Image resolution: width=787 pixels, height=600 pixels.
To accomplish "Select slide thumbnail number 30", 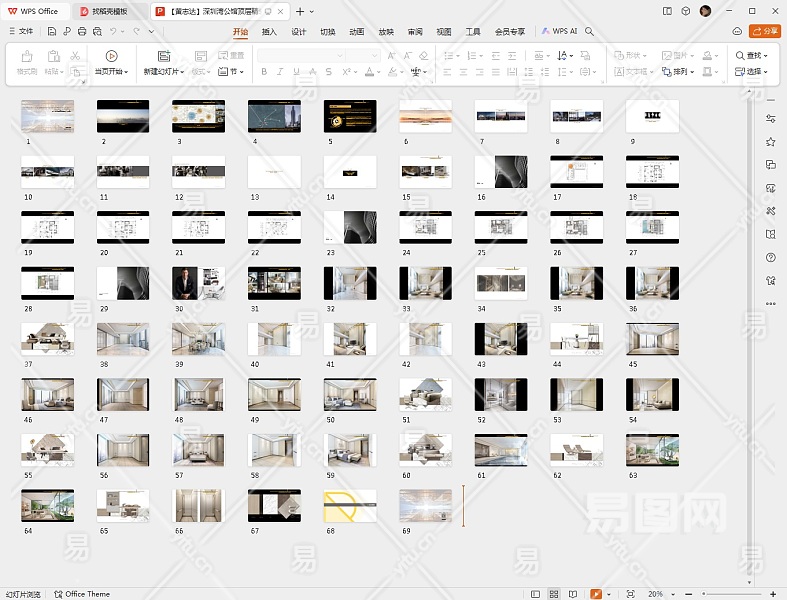I will tap(198, 283).
